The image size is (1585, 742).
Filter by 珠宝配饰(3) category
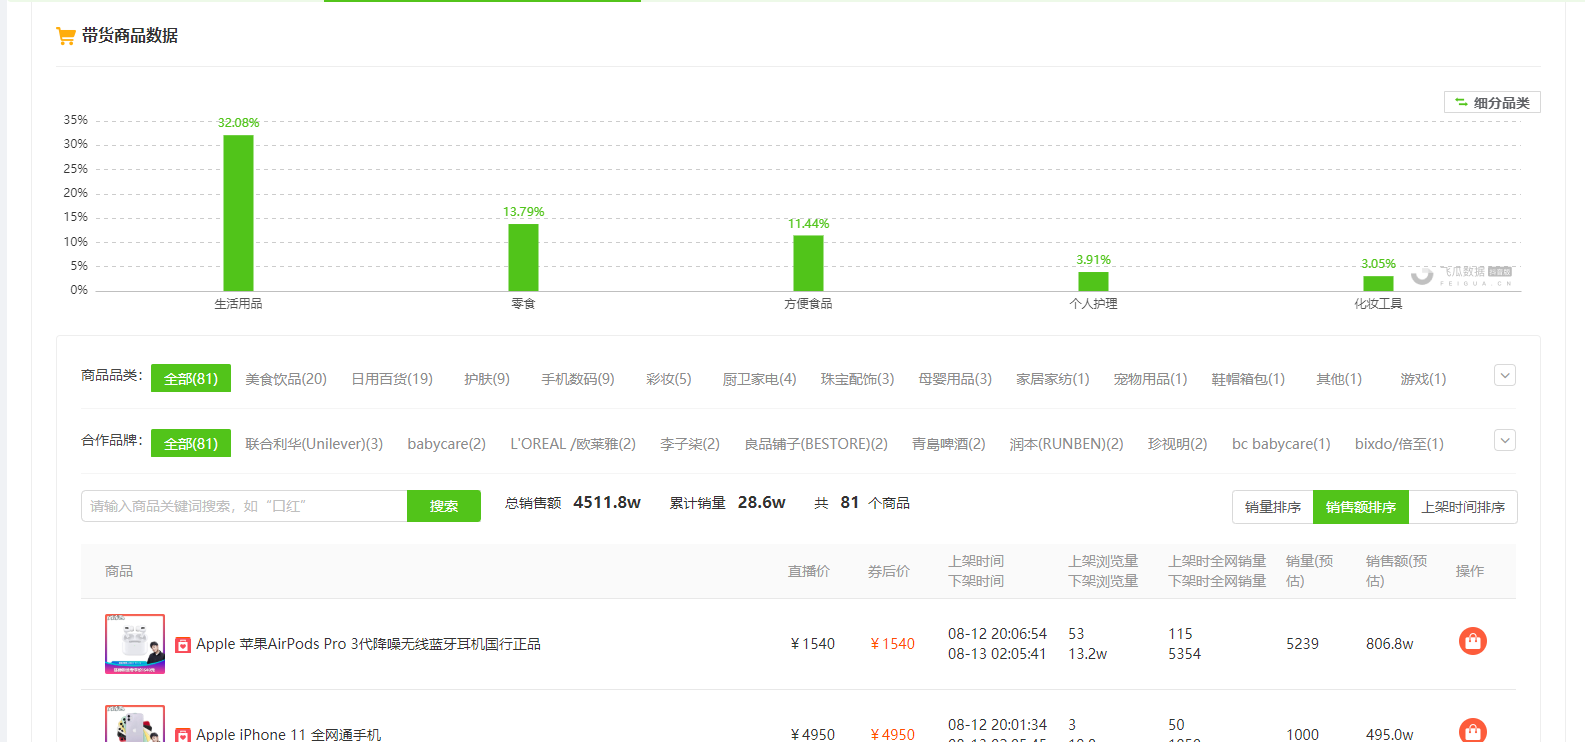coord(857,379)
